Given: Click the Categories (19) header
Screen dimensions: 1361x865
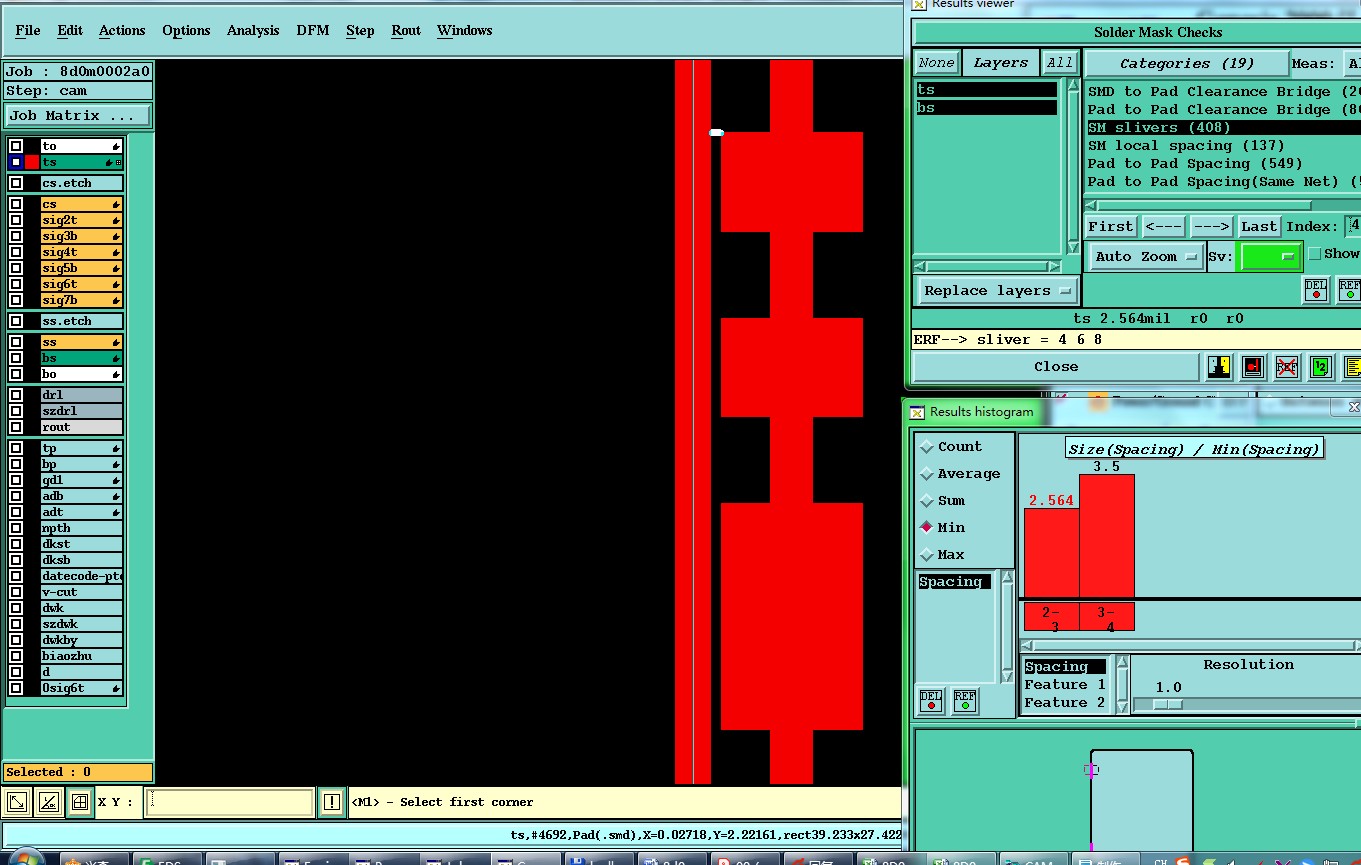Looking at the screenshot, I should click(1187, 63).
